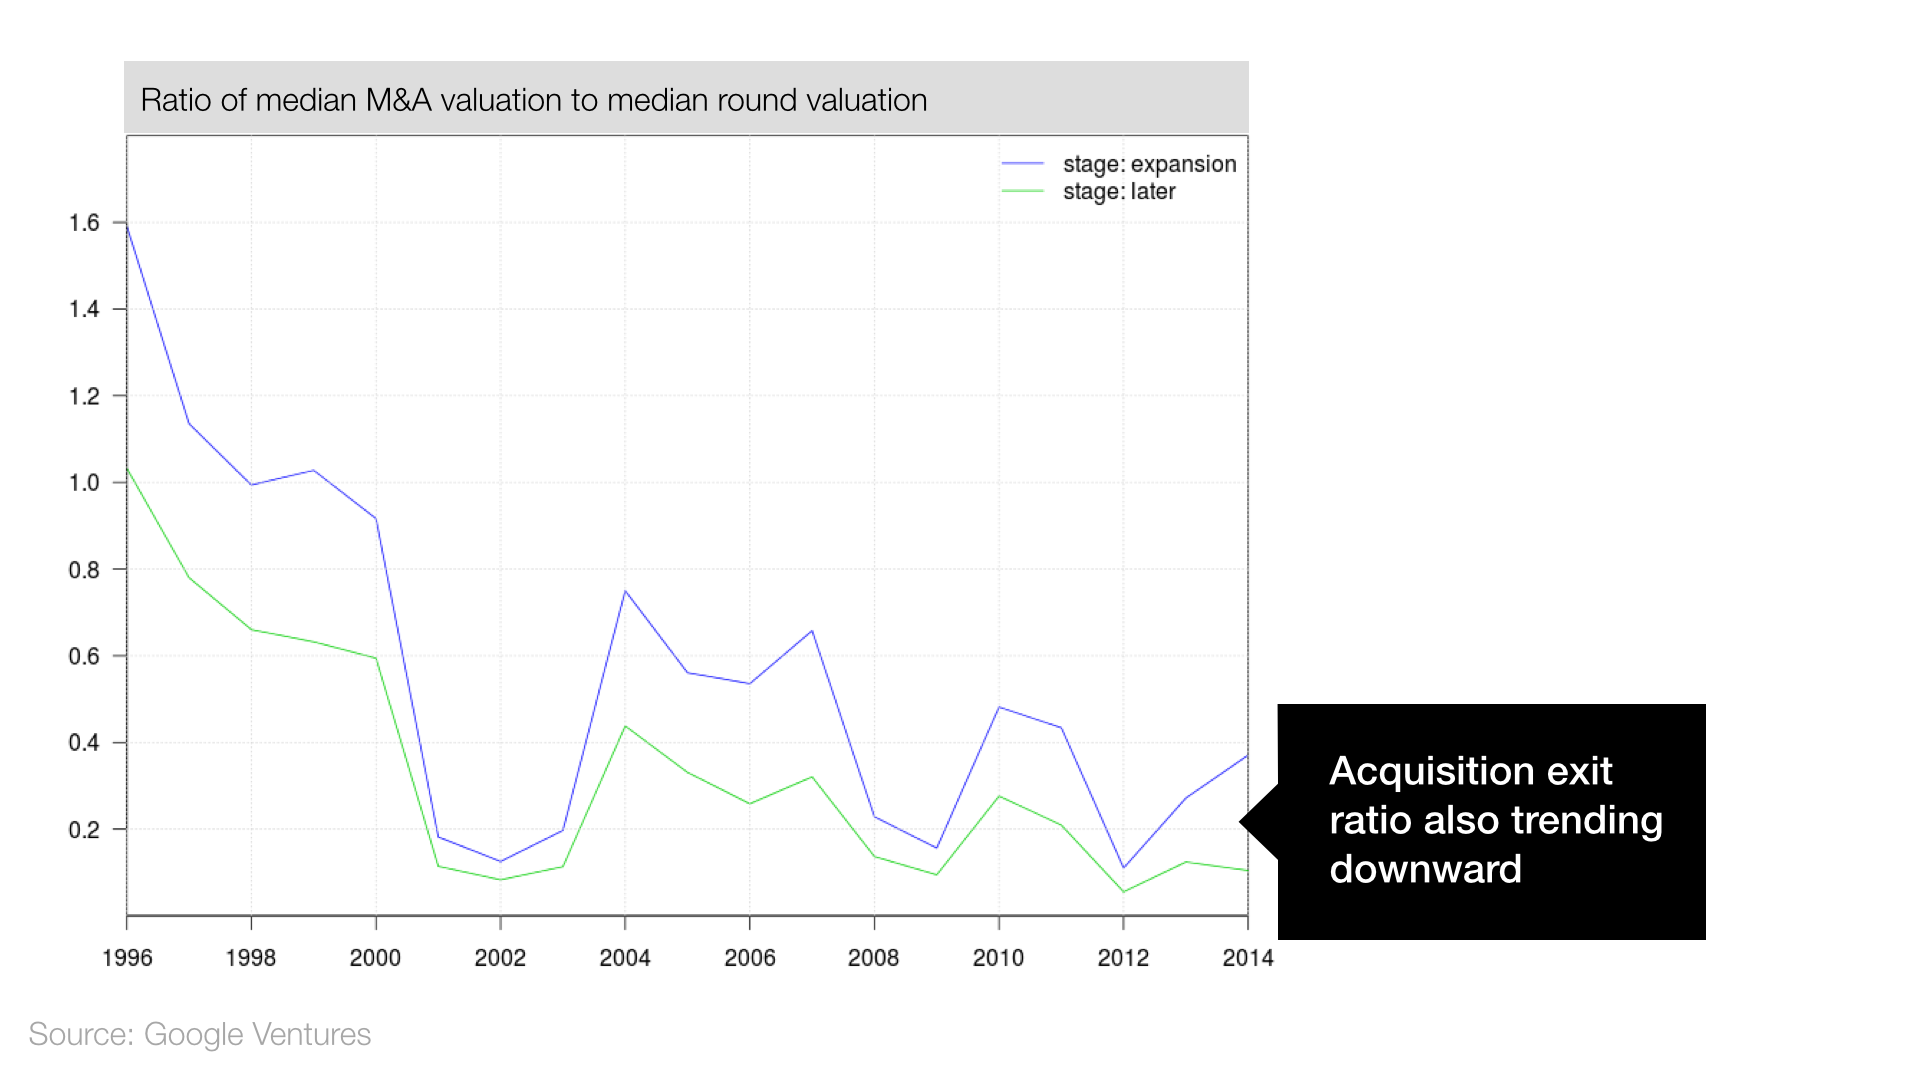Click the chart title text
The width and height of the screenshot is (1920, 1080).
pyautogui.click(x=533, y=100)
